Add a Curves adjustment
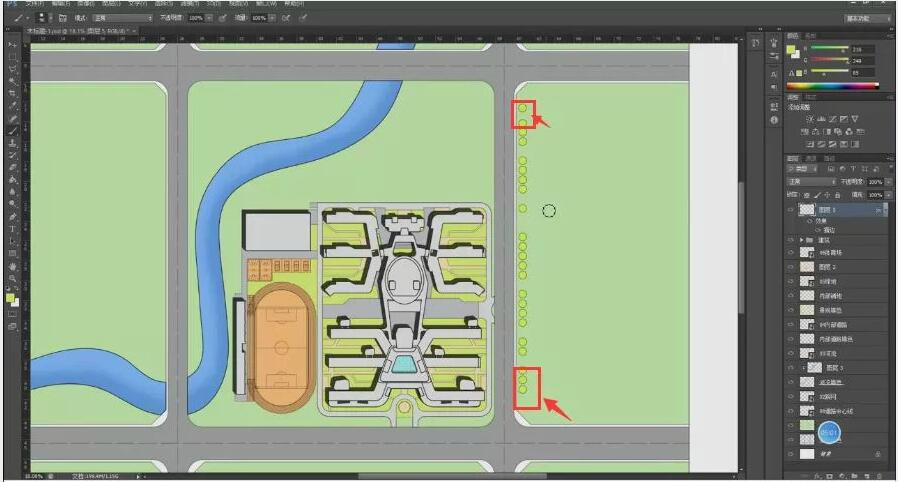Viewport: 898px width, 482px height. 833,119
